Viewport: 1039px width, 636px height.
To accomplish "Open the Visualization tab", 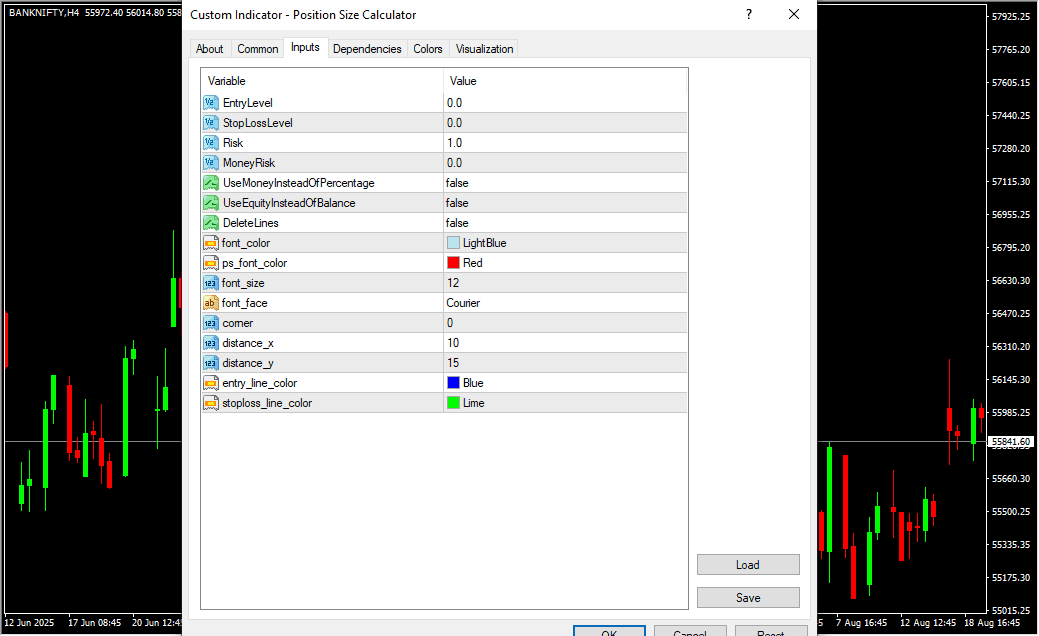I will 484,49.
